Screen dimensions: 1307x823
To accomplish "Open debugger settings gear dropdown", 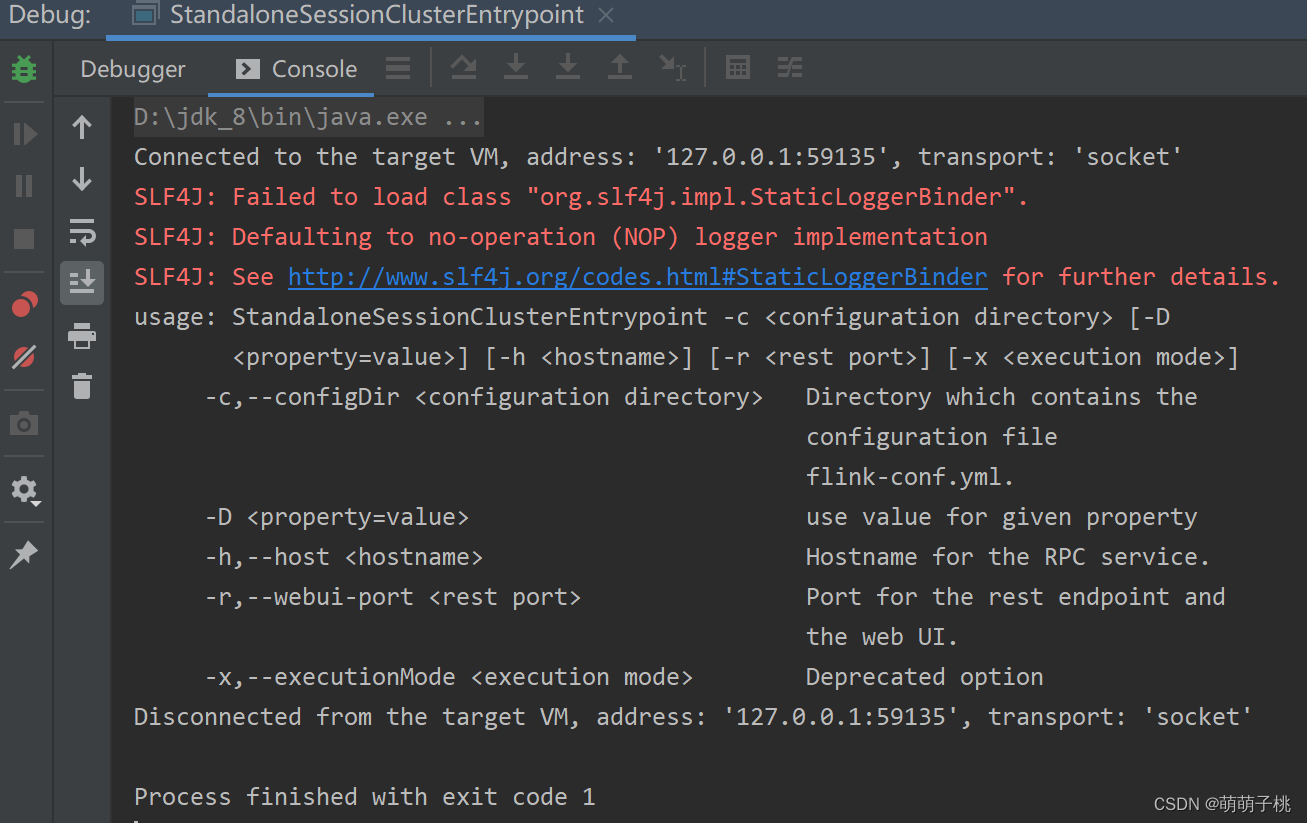I will pyautogui.click(x=24, y=490).
